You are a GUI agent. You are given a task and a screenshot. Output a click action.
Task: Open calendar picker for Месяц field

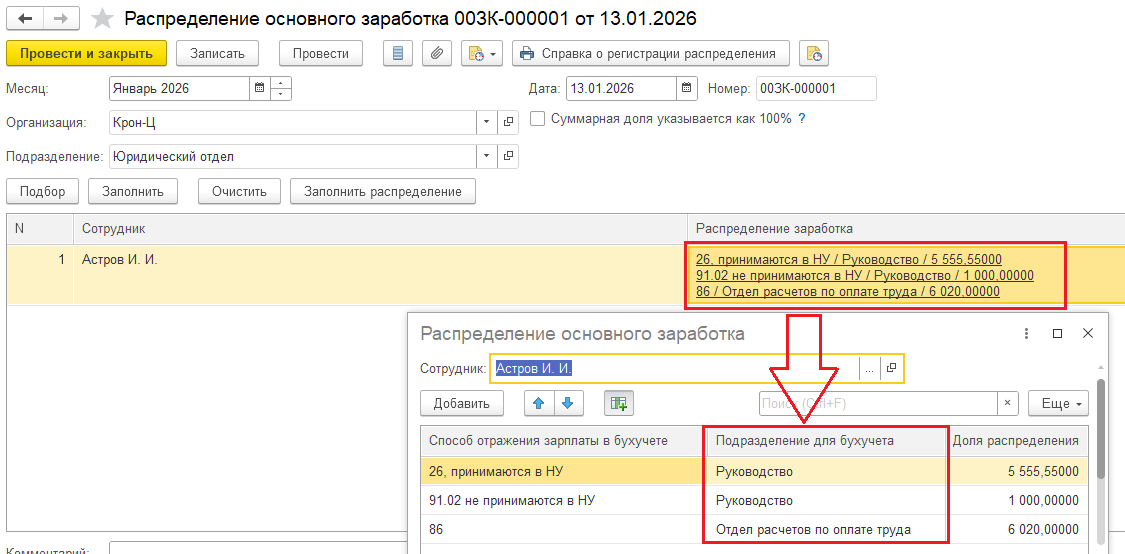(x=260, y=88)
